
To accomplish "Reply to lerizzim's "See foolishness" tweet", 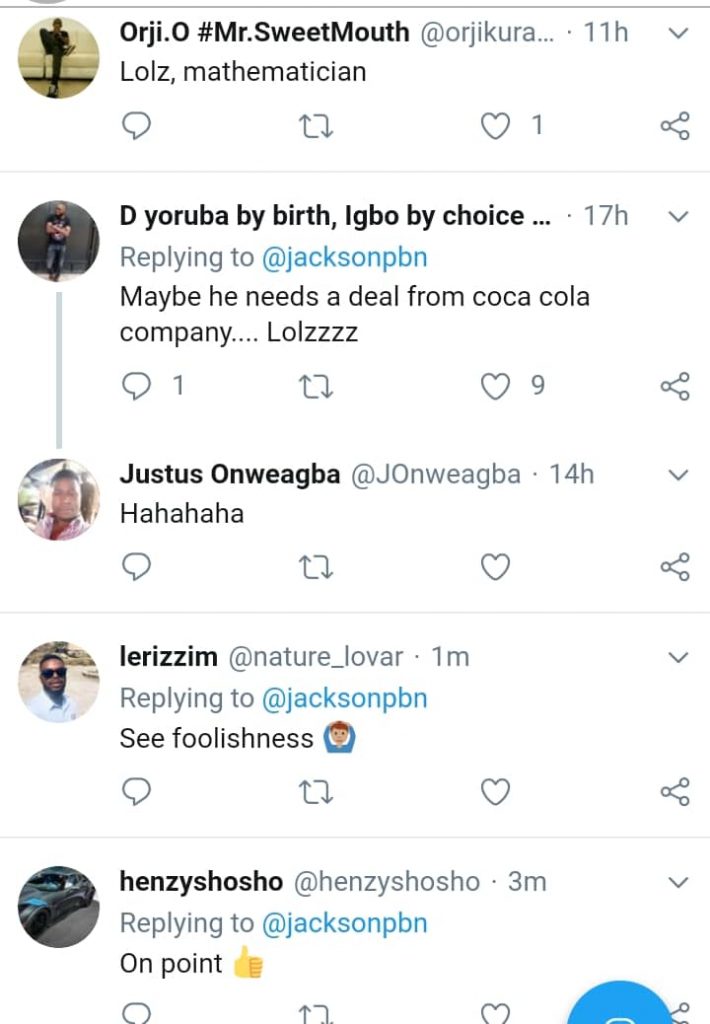I will [x=136, y=792].
